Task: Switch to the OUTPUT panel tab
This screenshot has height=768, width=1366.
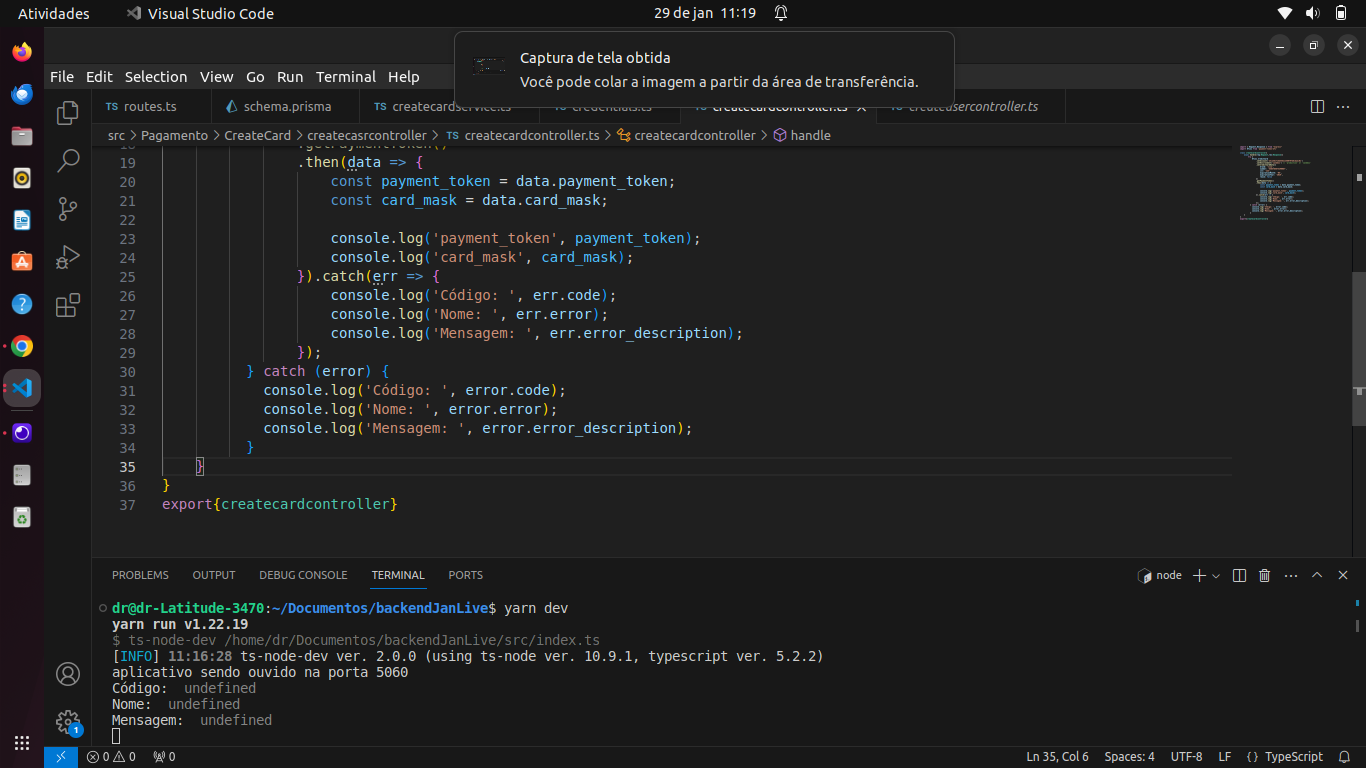Action: pyautogui.click(x=214, y=575)
